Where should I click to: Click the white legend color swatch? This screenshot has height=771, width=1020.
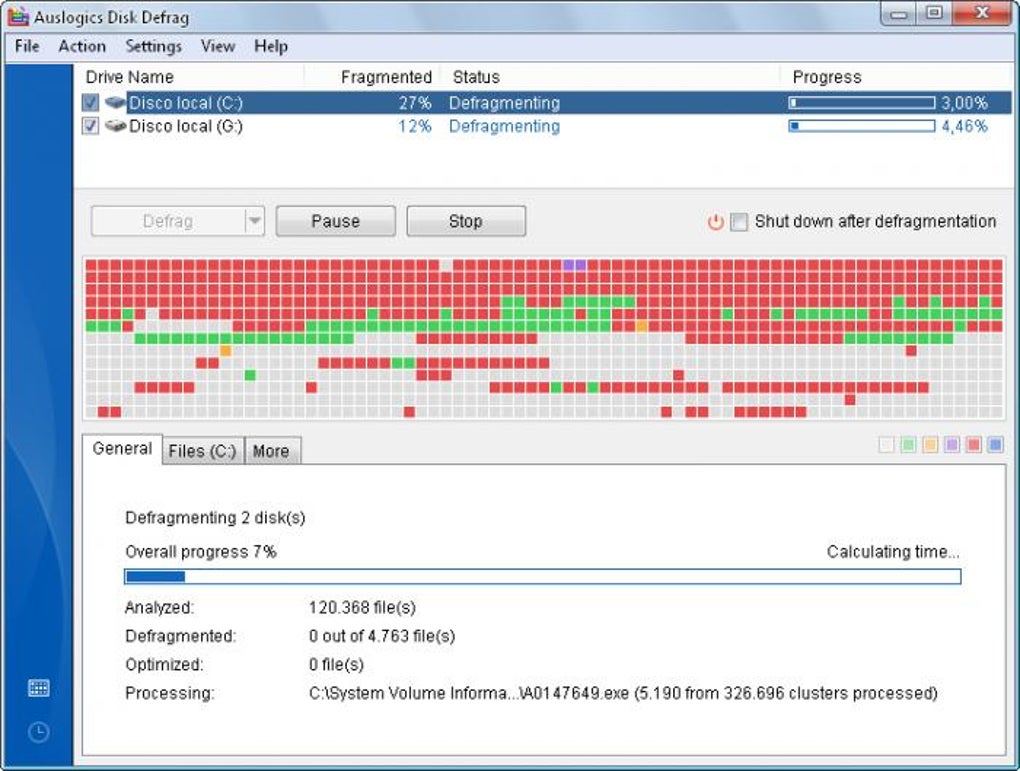(887, 445)
